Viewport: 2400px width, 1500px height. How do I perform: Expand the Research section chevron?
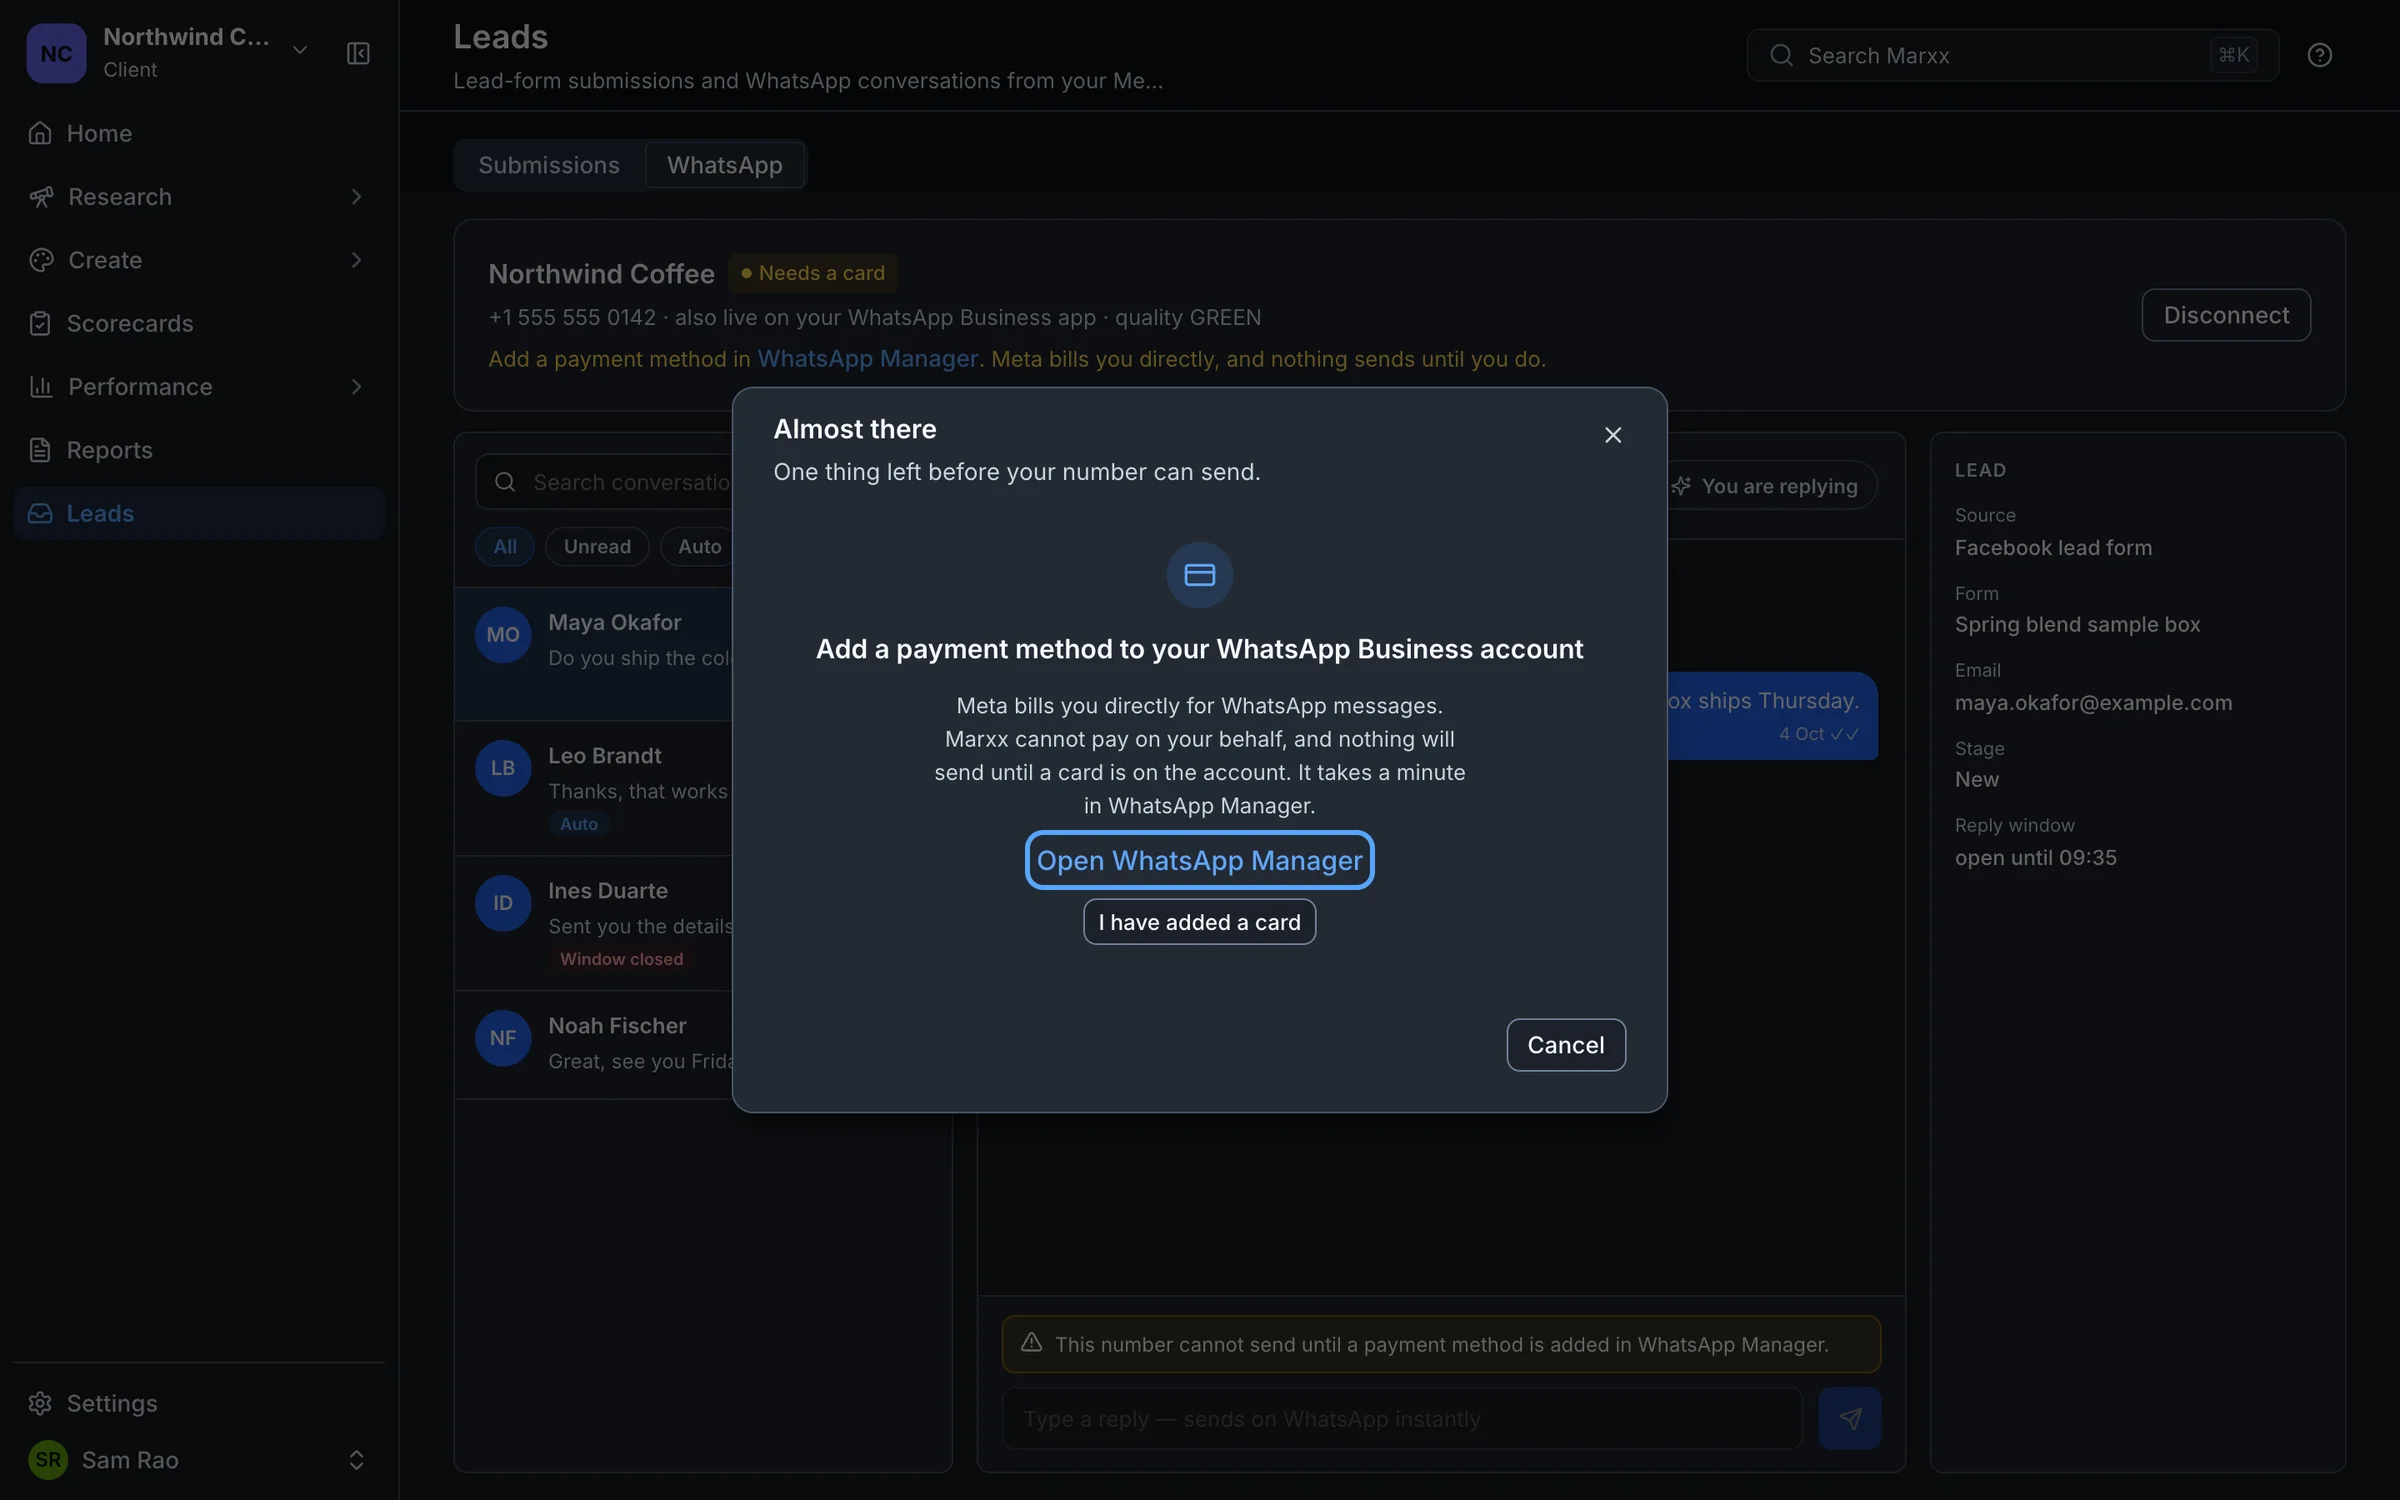click(x=356, y=197)
